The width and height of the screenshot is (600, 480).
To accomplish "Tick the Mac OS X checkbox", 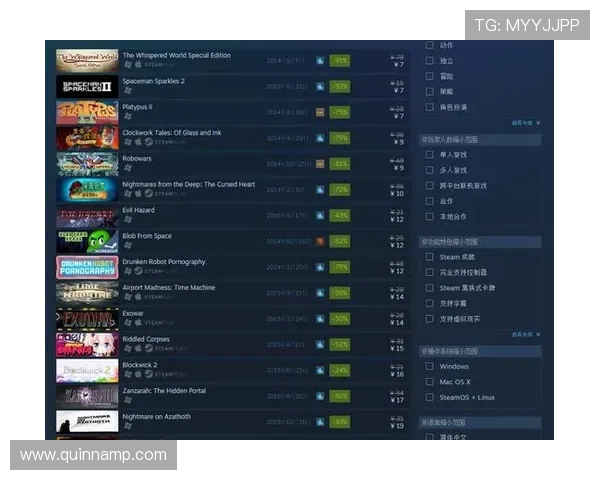I will (429, 382).
